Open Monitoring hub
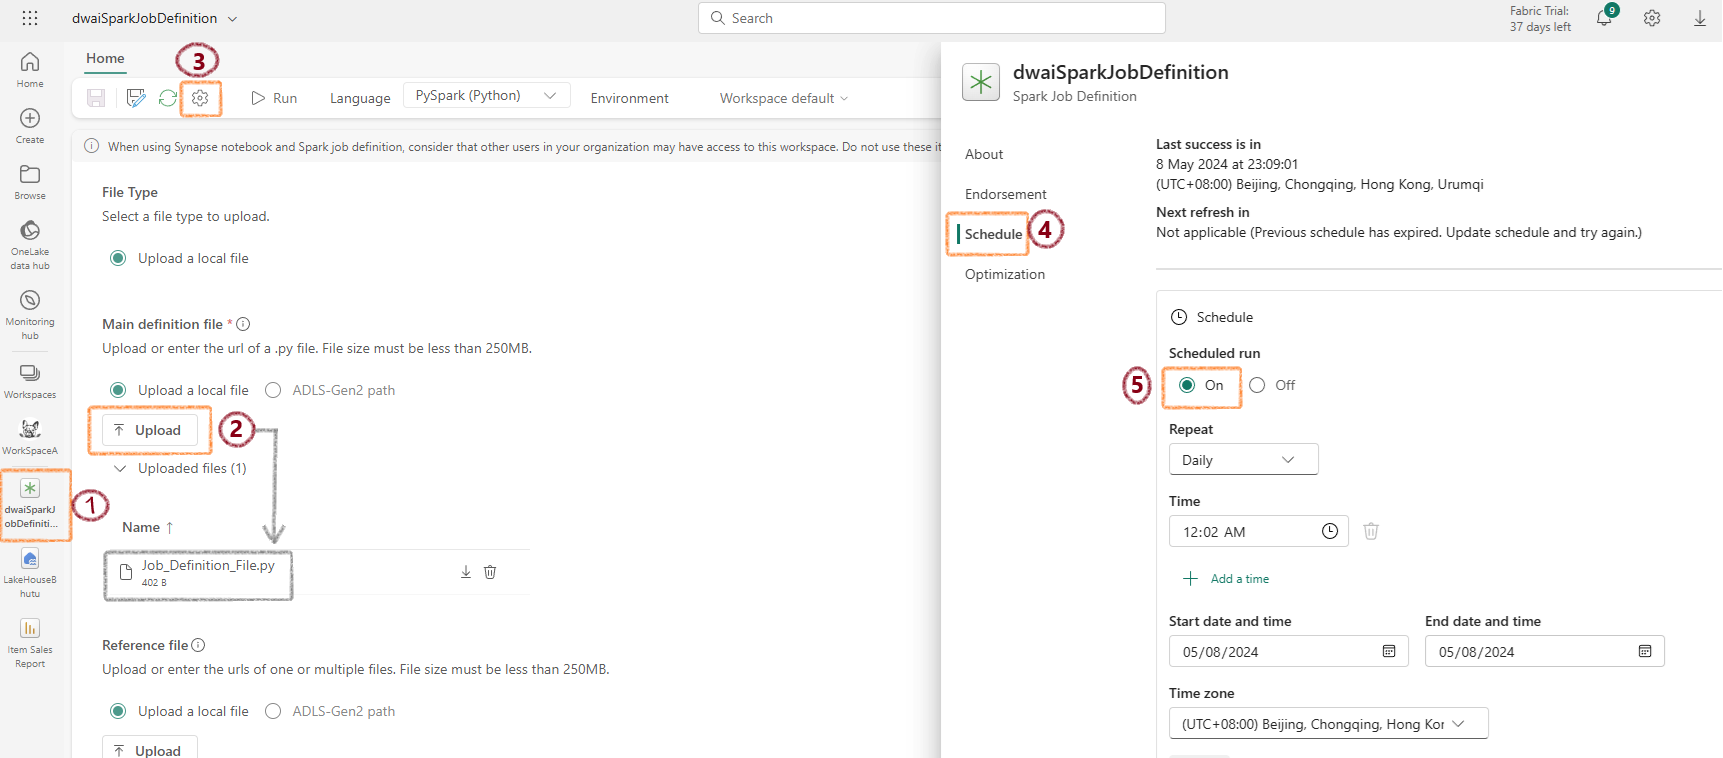This screenshot has width=1723, height=758. pyautogui.click(x=30, y=315)
